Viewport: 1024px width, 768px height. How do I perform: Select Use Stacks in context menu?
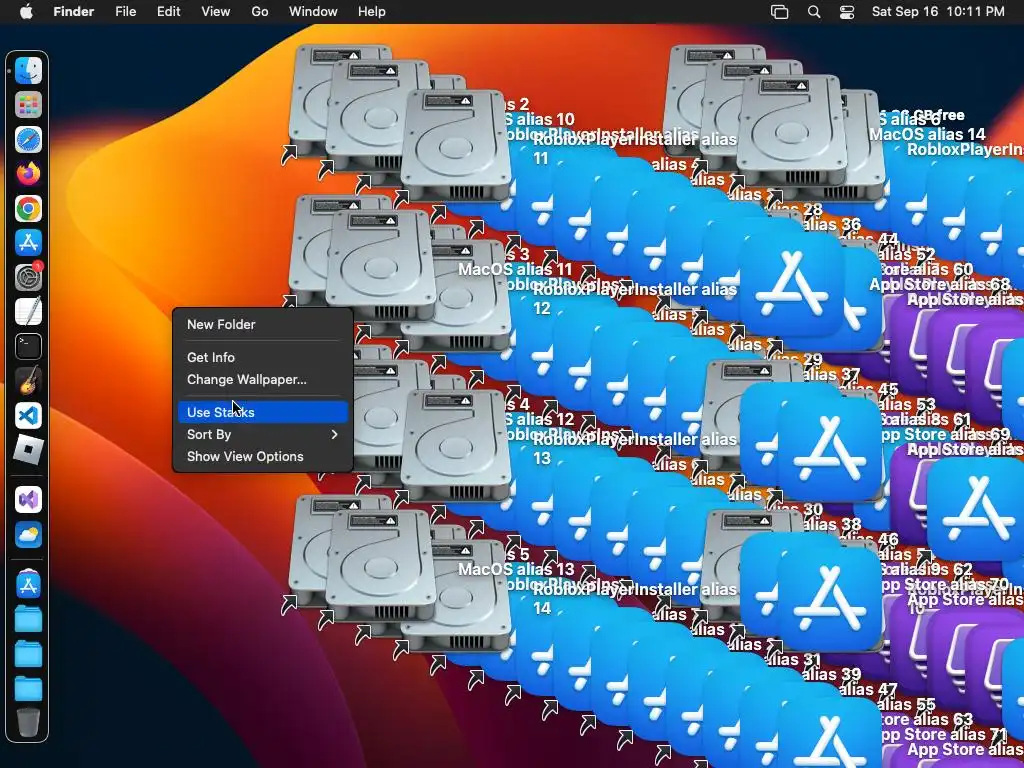[263, 412]
